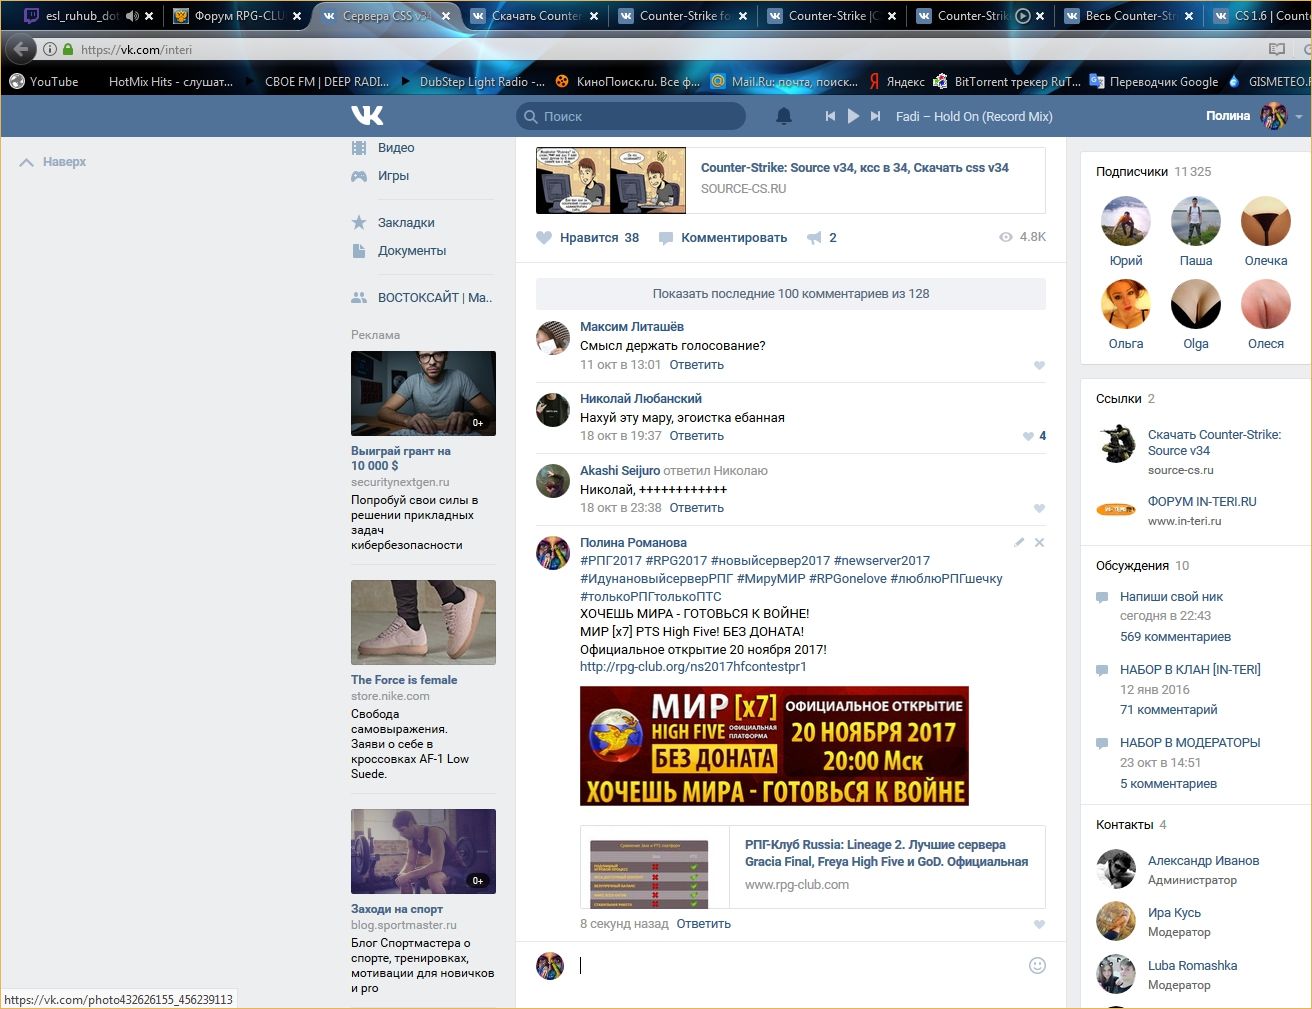Click the views eye icon 4.8K
1312x1009 pixels.
pyautogui.click(x=1006, y=237)
